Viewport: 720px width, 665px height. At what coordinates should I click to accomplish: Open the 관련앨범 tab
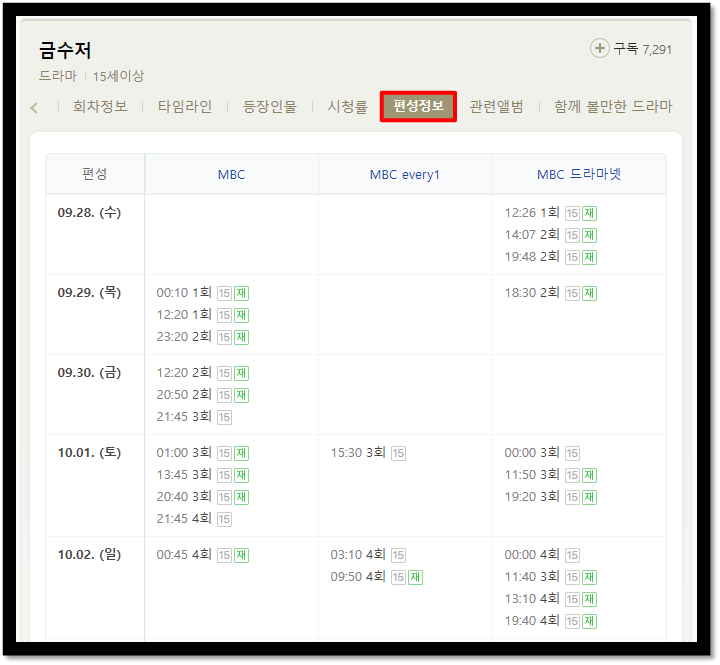(496, 107)
